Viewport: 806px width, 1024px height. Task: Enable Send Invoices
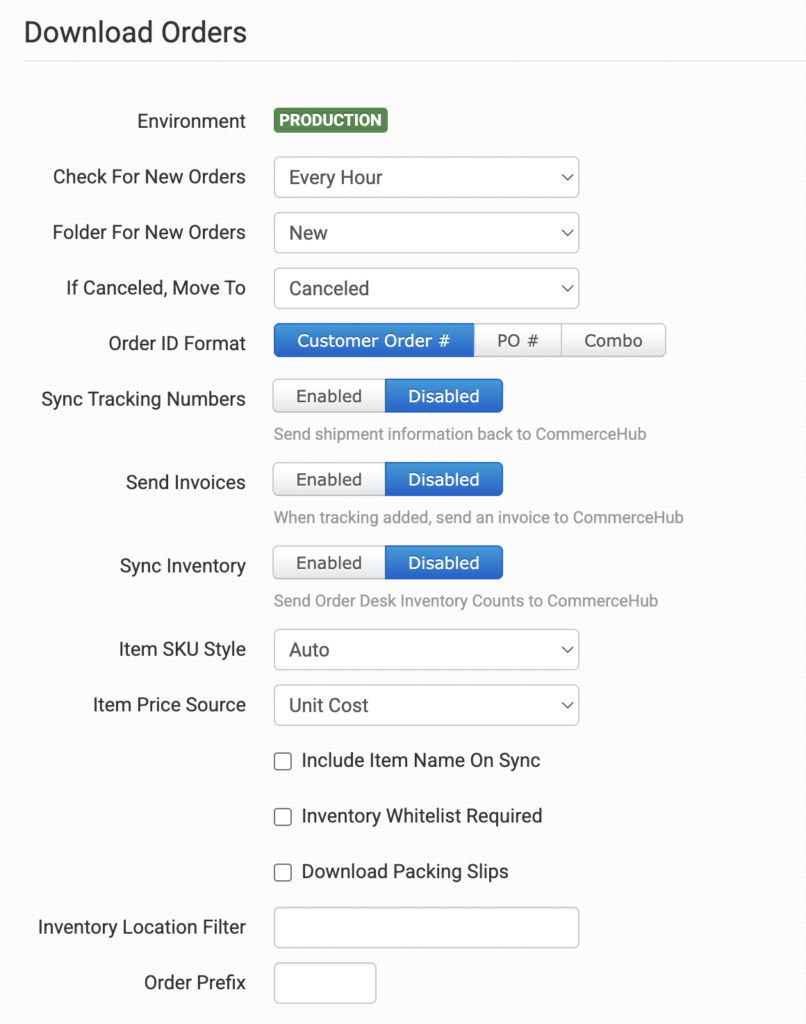point(329,480)
